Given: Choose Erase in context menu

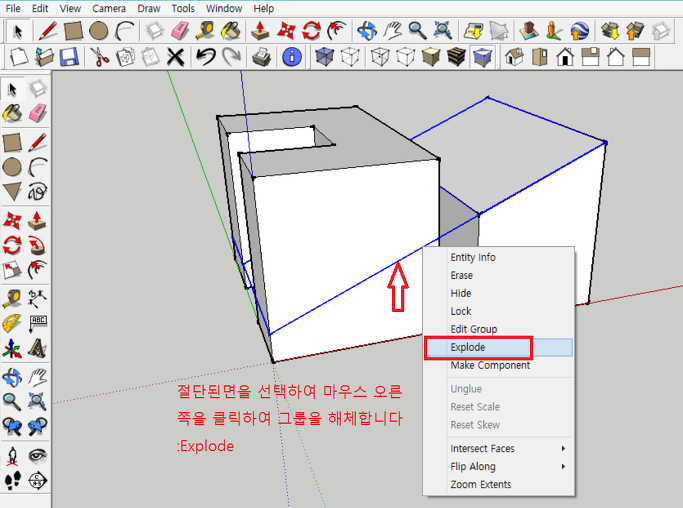Looking at the screenshot, I should [461, 275].
